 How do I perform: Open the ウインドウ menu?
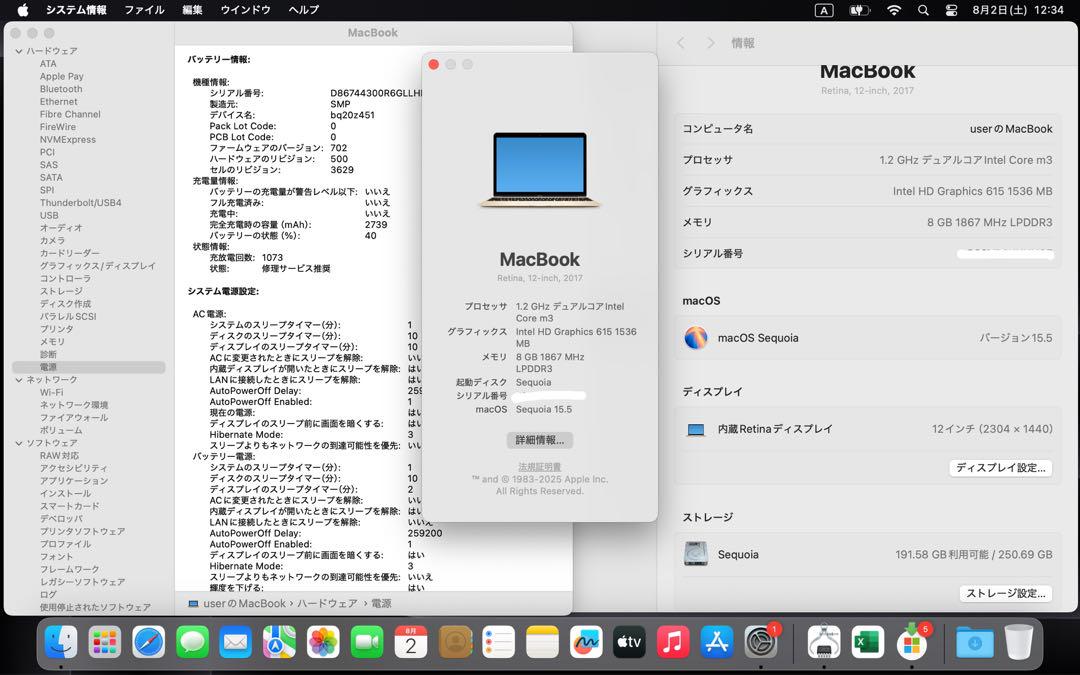tap(245, 10)
